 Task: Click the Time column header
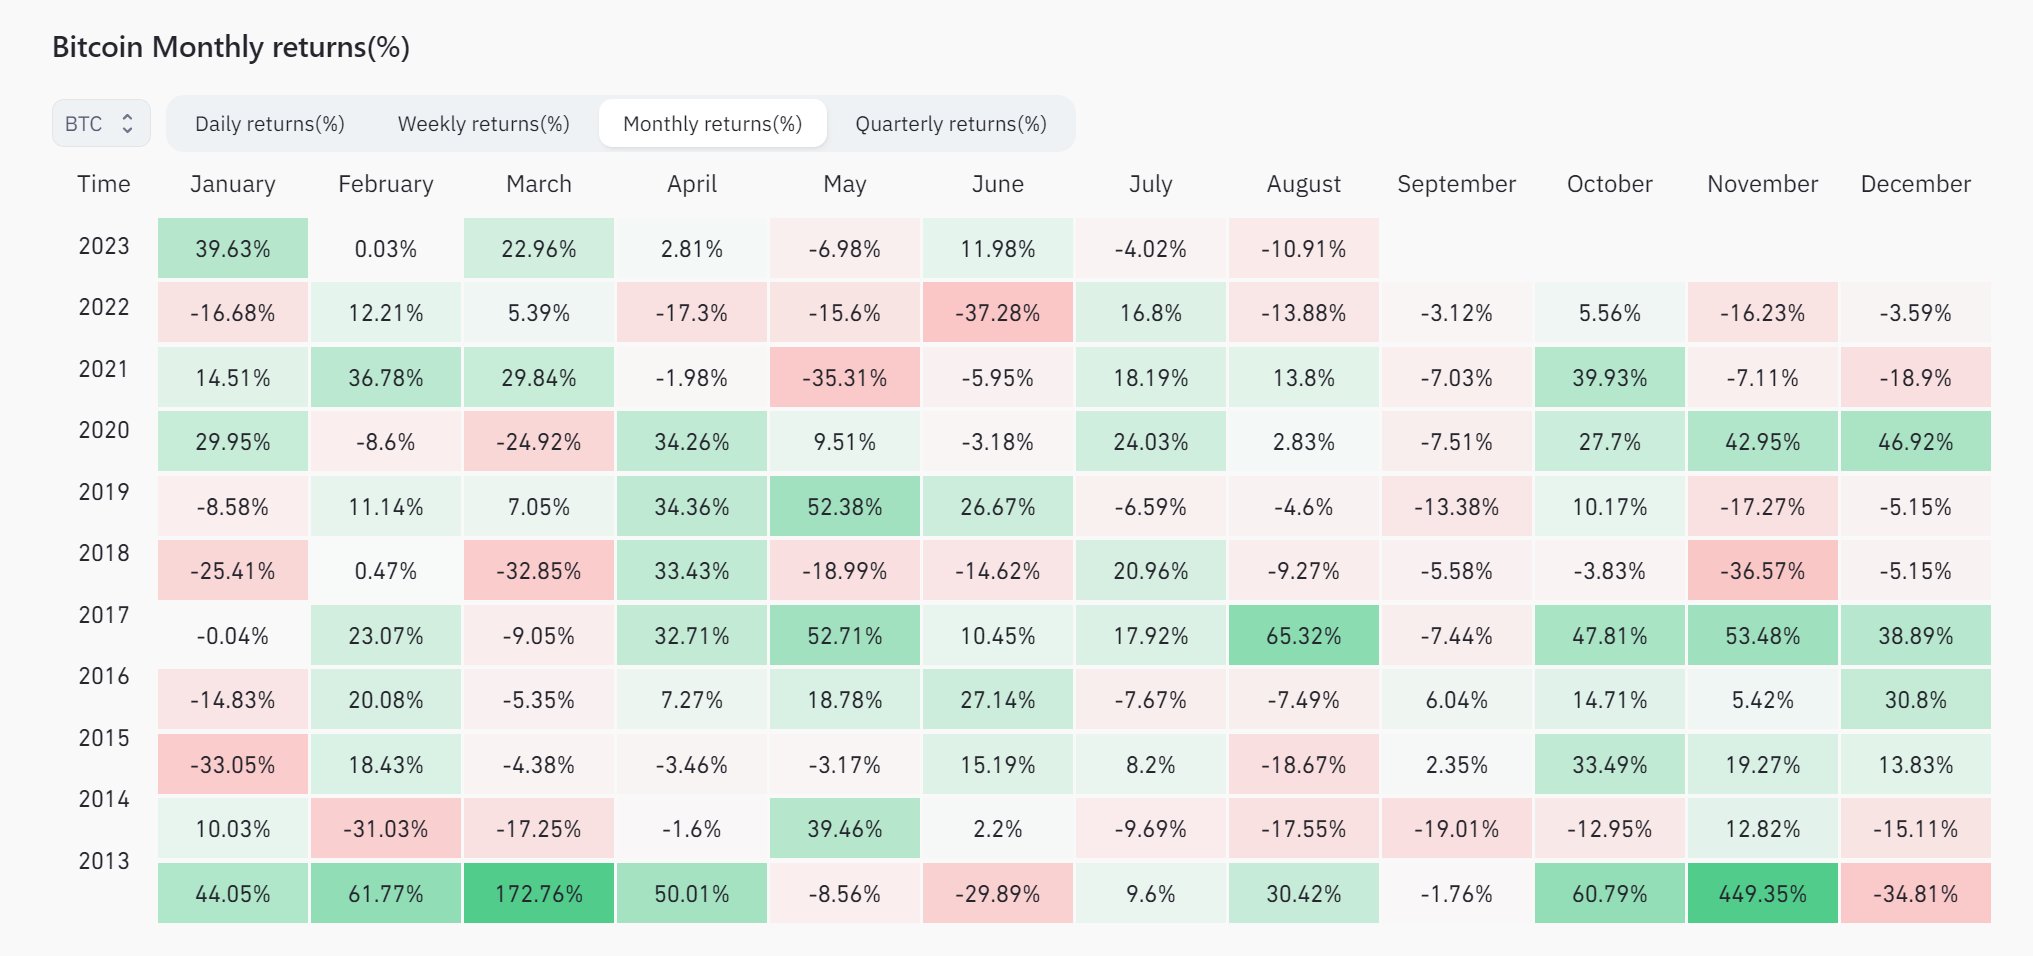103,184
